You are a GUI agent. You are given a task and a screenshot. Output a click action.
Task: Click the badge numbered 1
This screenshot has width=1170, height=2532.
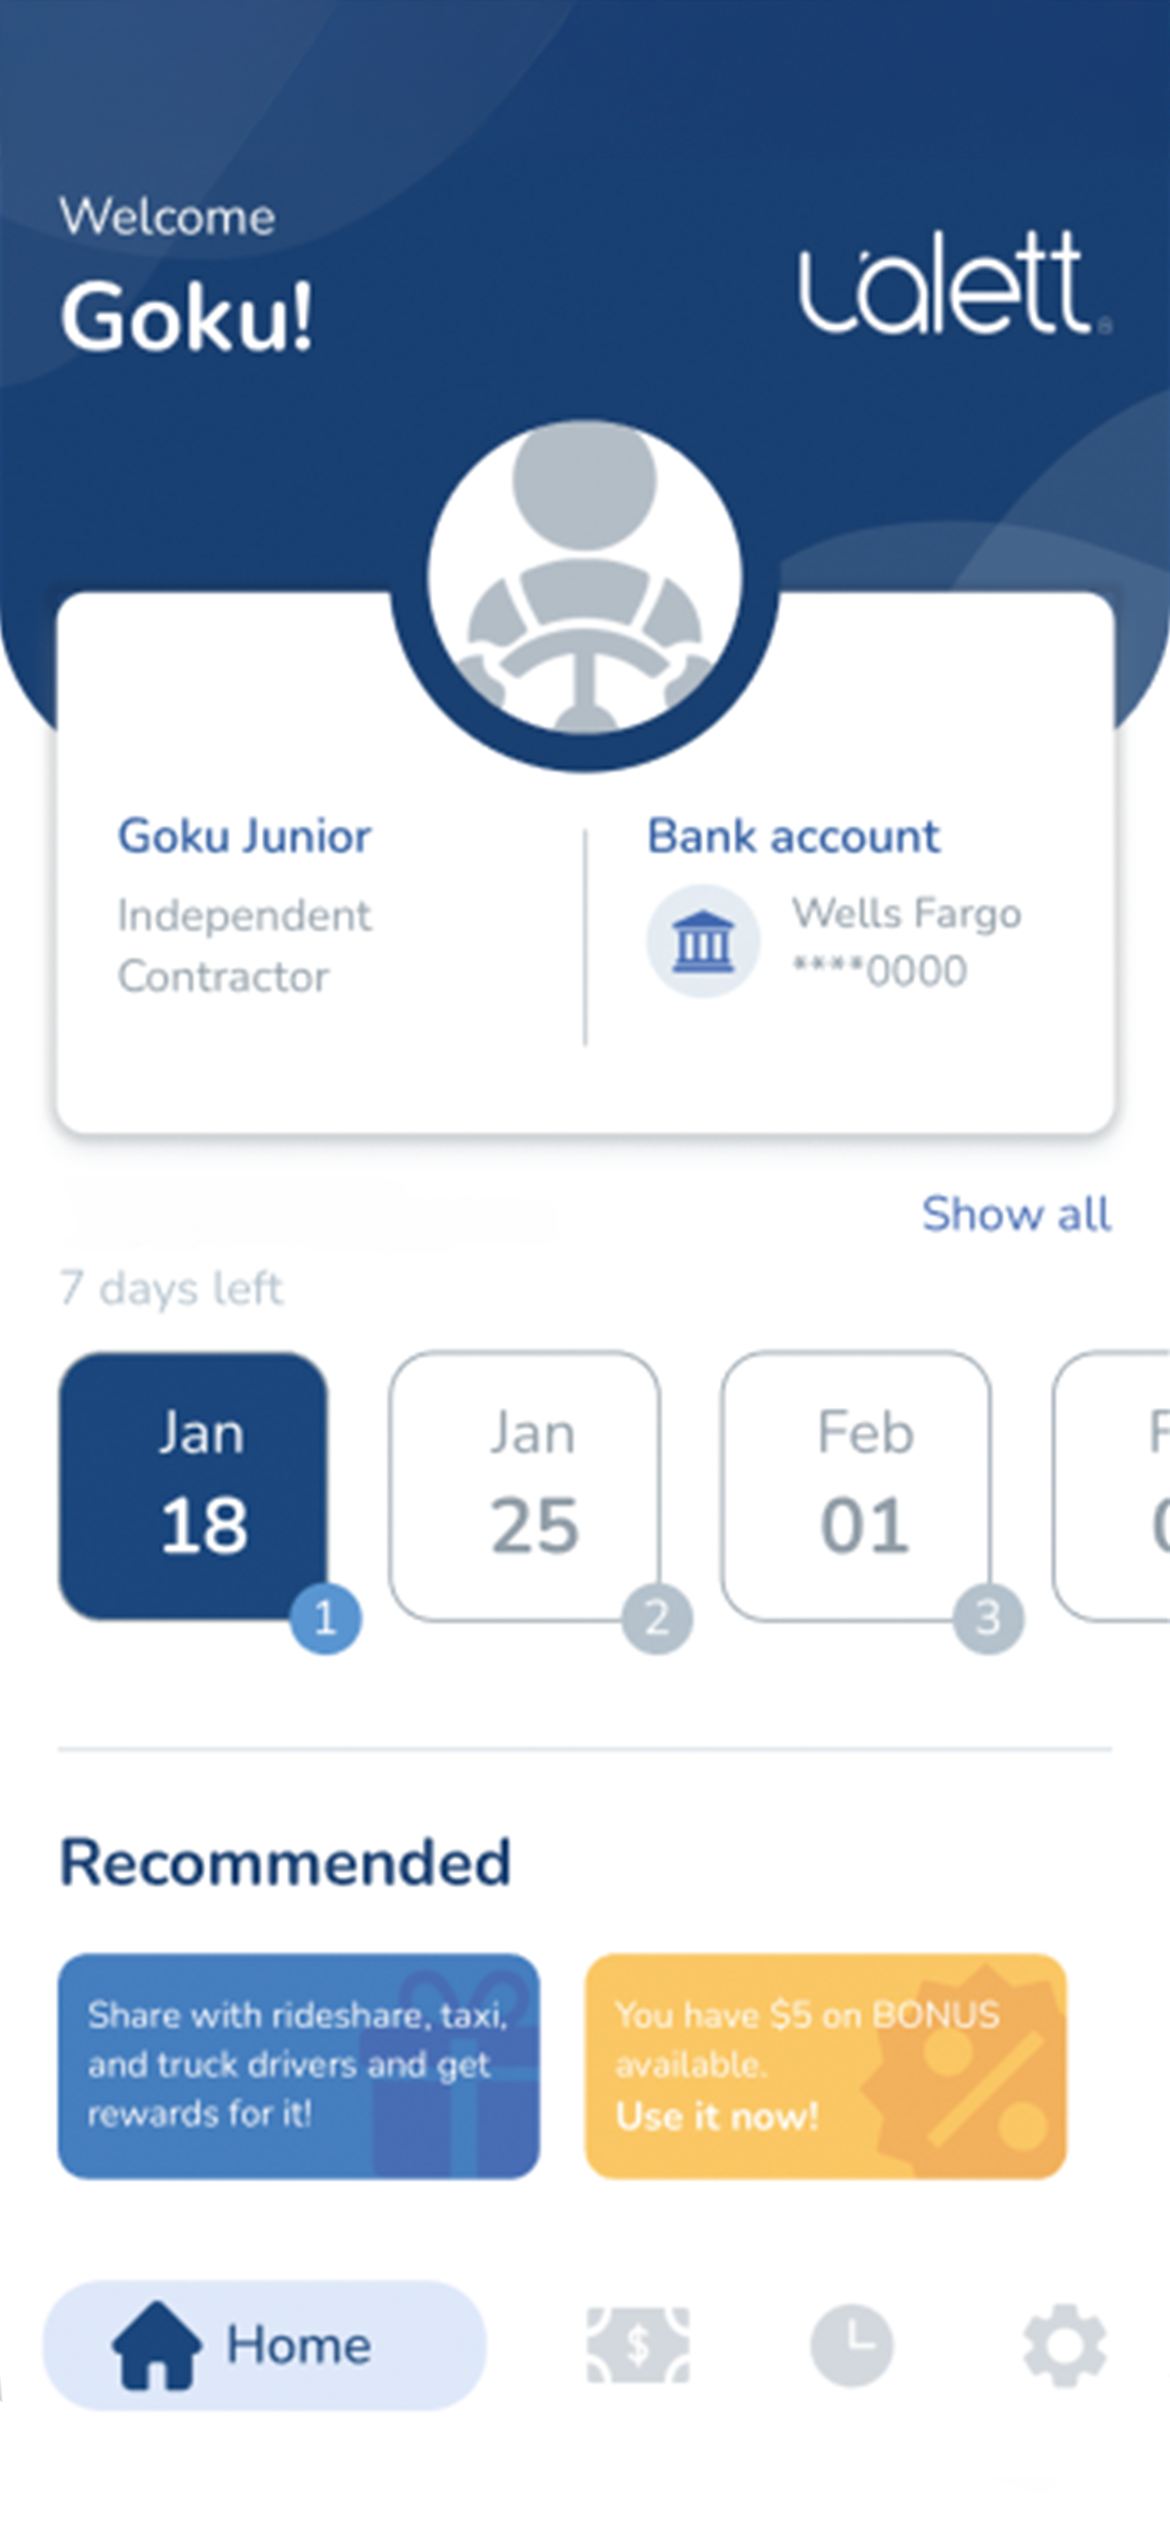[325, 1618]
